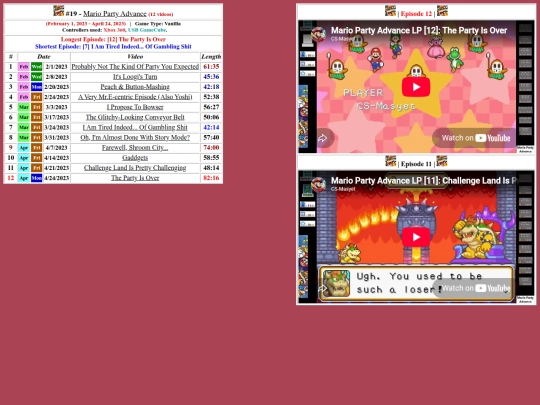Click the game icon right of Episode 12 heading

442,11
